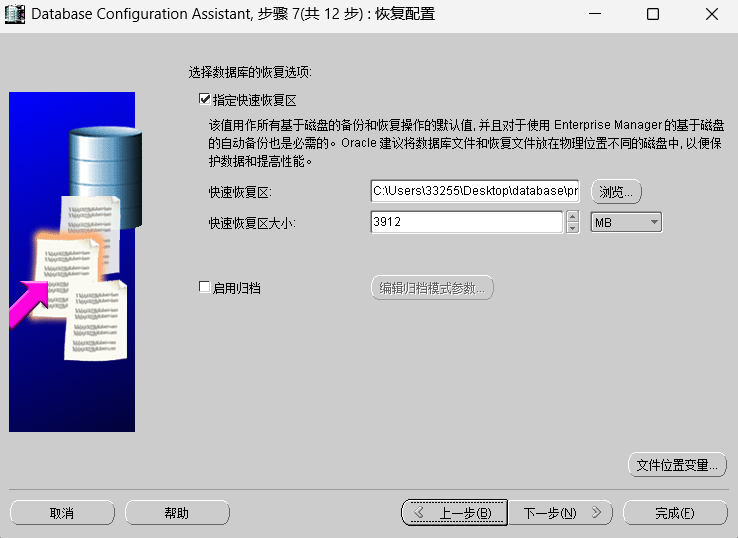Screen dimensions: 738x538
Task: Uncheck the 指定快速恢复区 checkbox
Action: pyautogui.click(x=205, y=99)
